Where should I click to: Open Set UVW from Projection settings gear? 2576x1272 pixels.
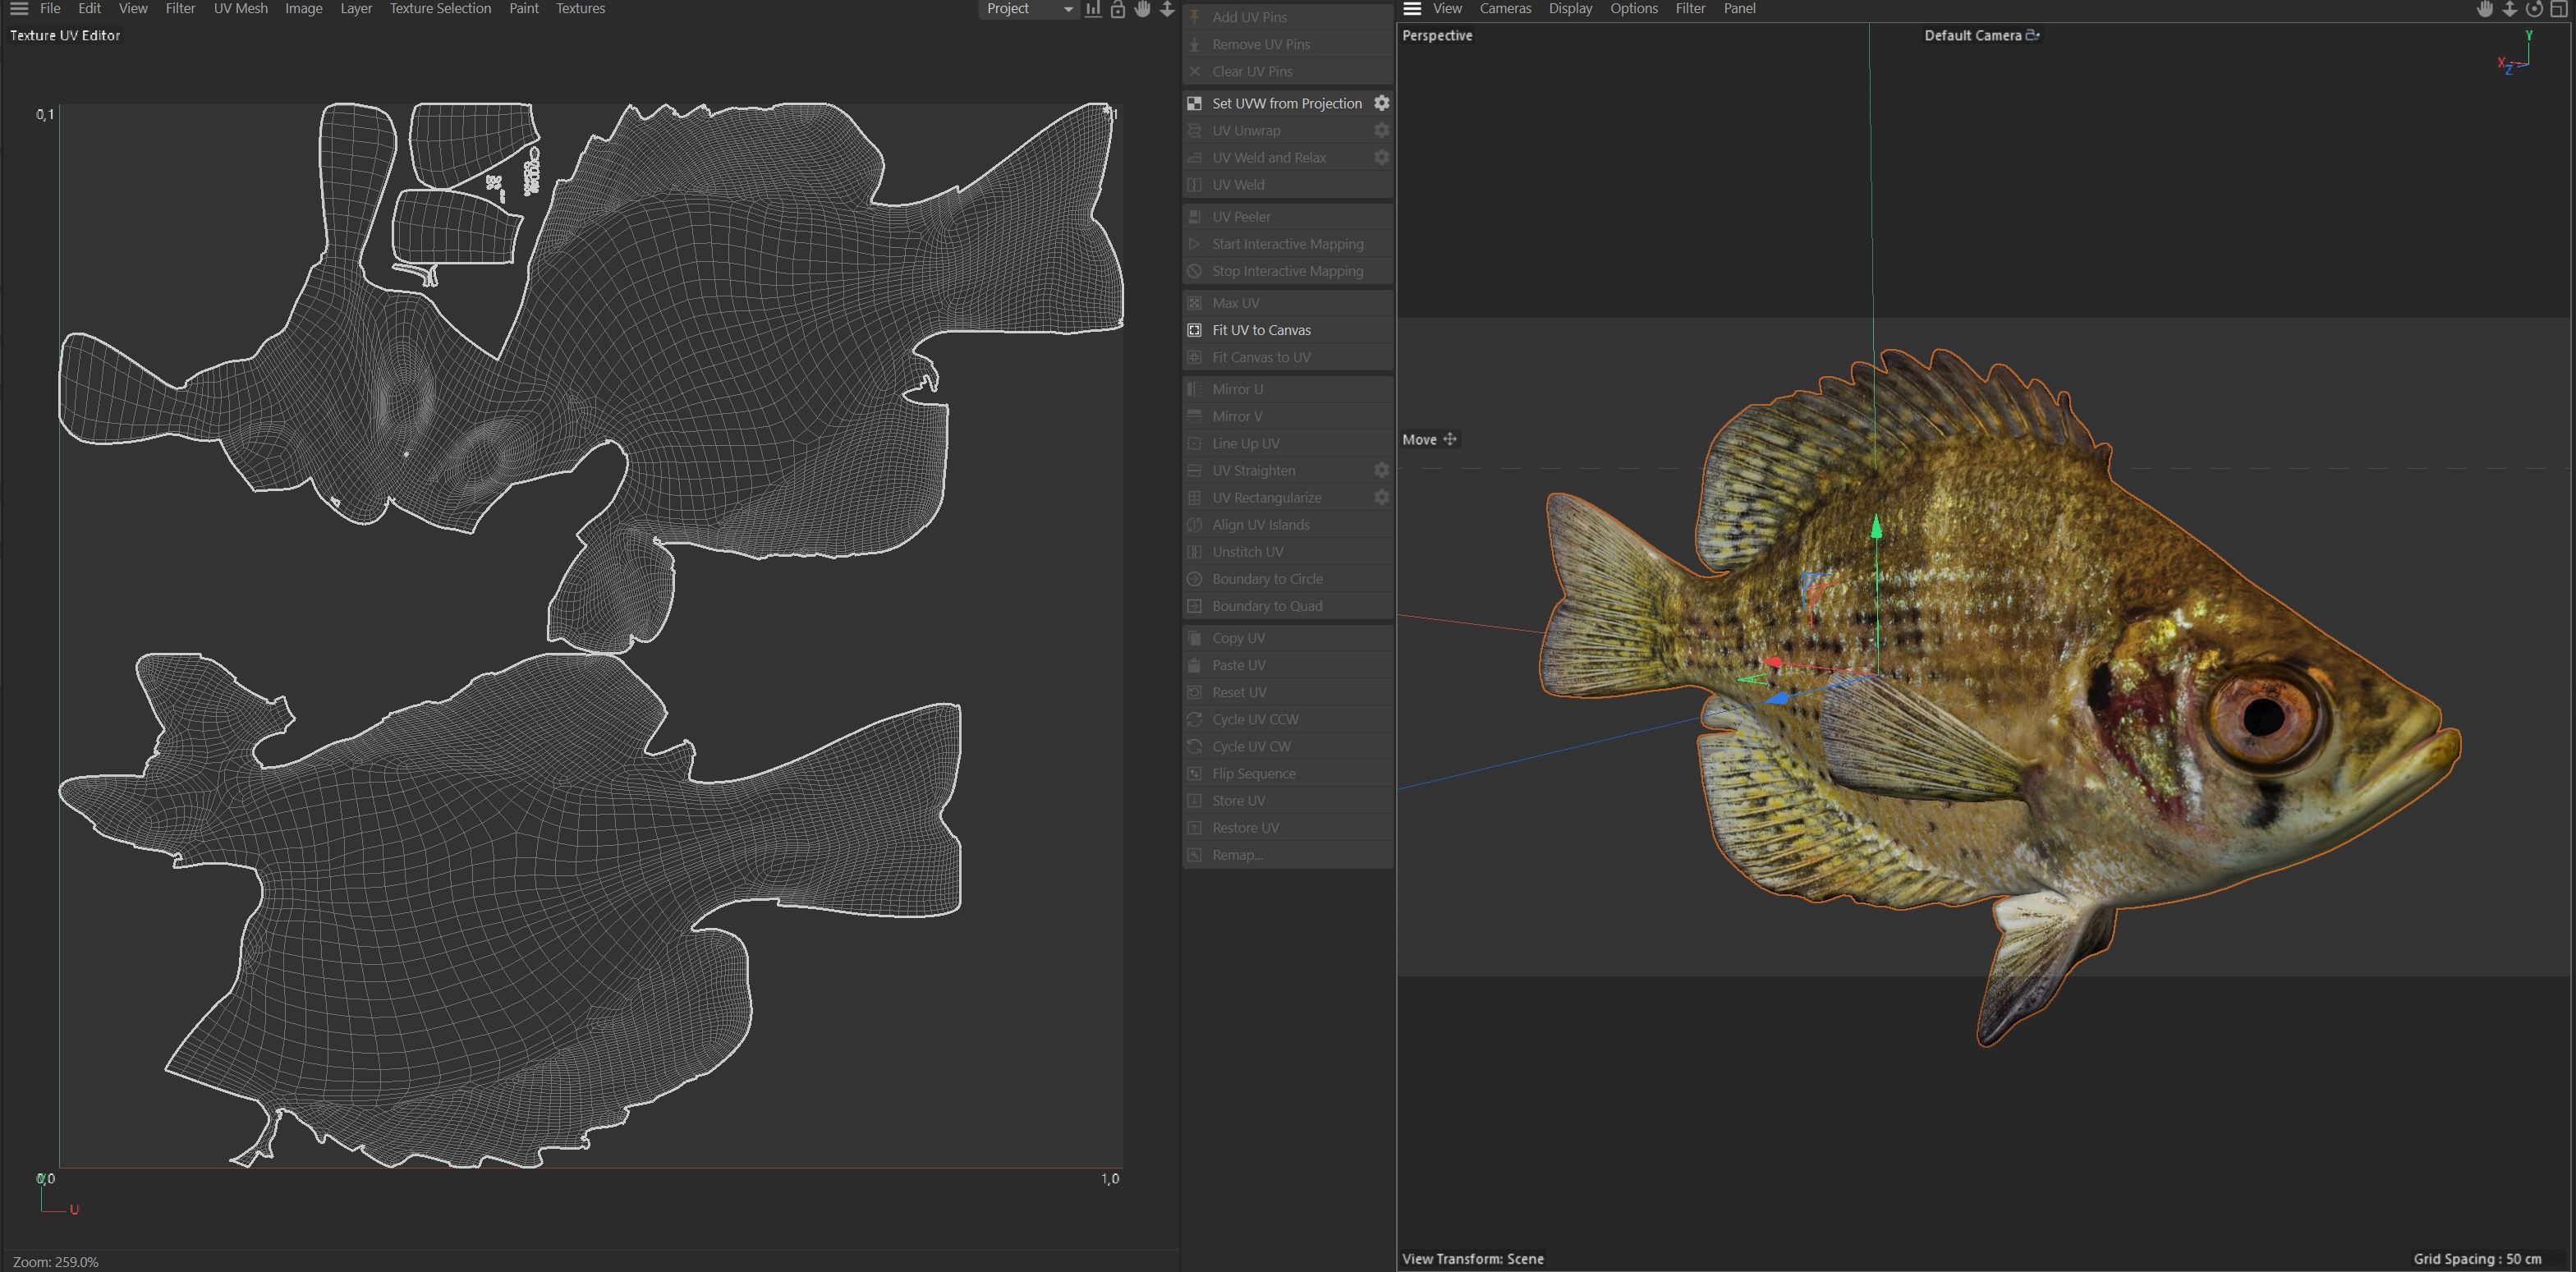click(1381, 103)
